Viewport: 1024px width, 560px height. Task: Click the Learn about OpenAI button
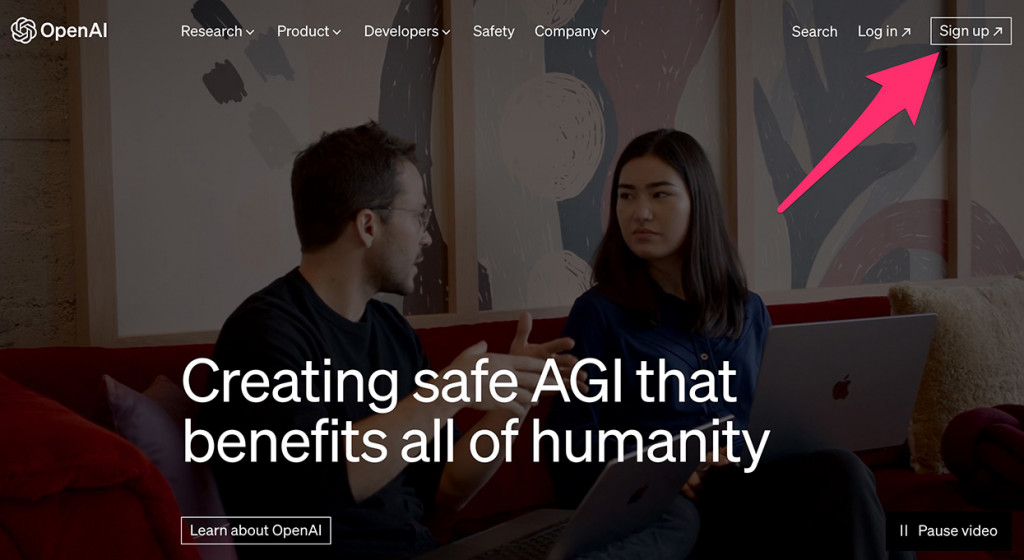(256, 531)
